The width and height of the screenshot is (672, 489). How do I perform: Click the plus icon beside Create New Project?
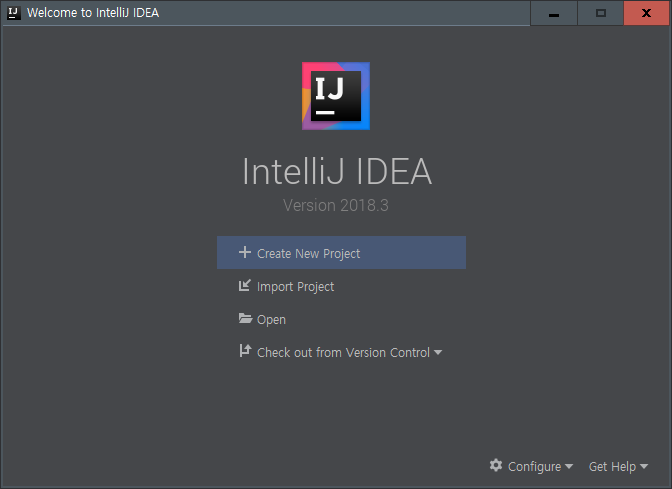(x=244, y=253)
